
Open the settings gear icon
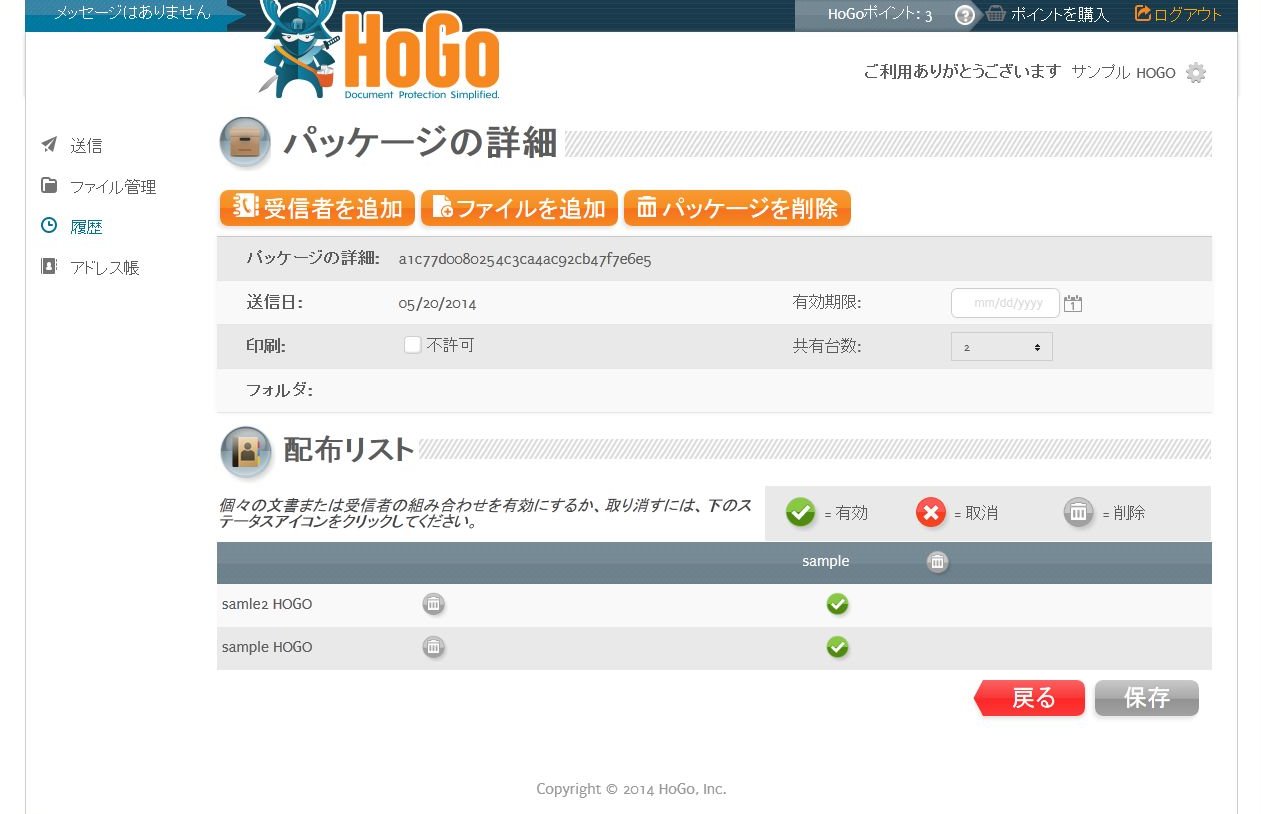click(1195, 73)
